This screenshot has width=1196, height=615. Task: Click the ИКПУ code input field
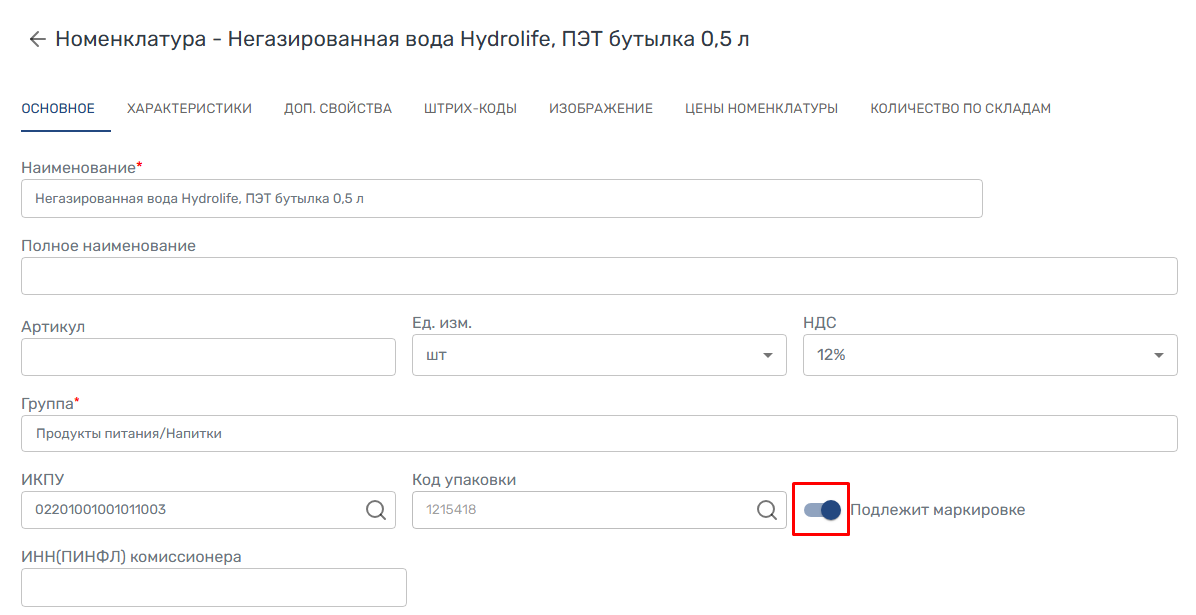coord(190,510)
